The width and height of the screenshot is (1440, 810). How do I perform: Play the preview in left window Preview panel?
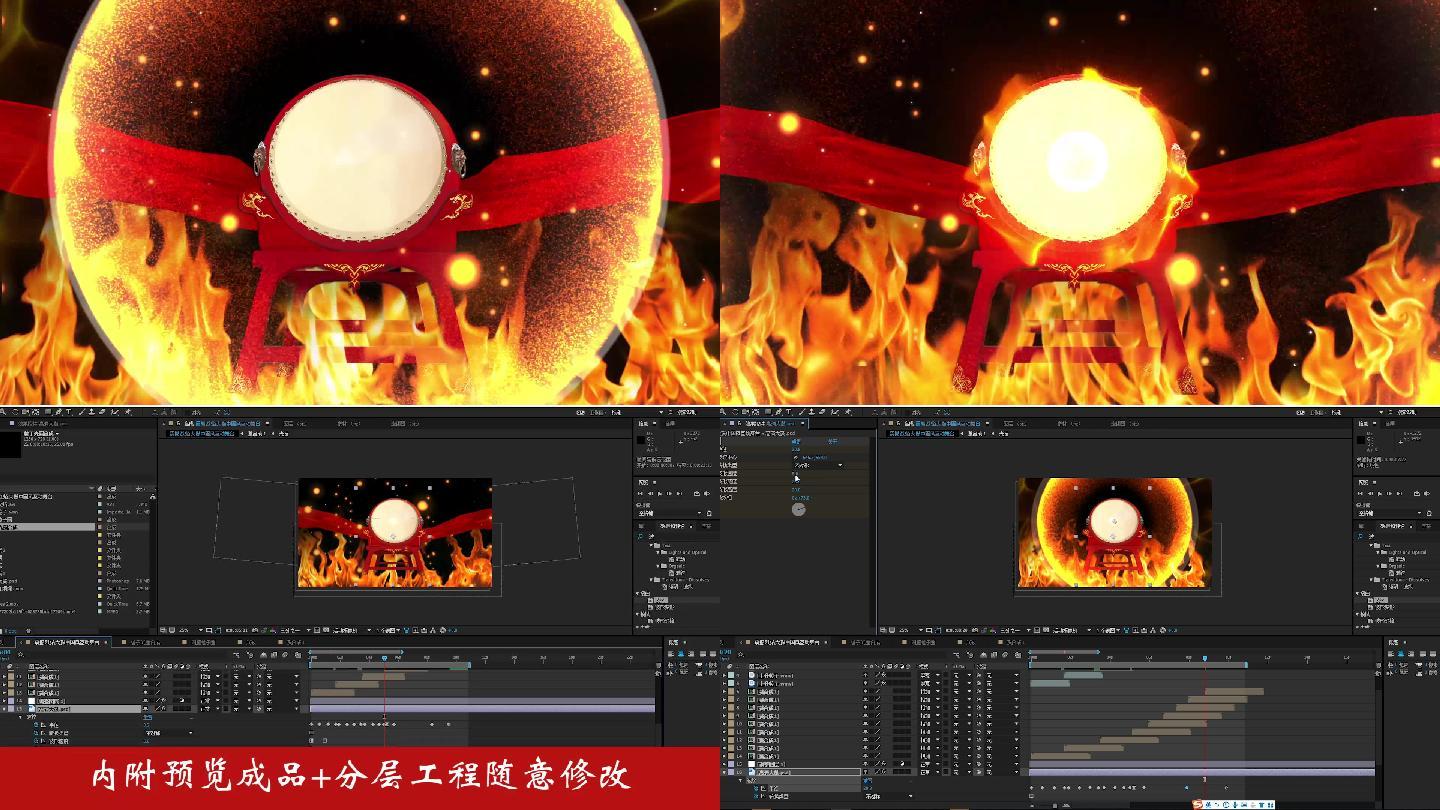(x=660, y=494)
